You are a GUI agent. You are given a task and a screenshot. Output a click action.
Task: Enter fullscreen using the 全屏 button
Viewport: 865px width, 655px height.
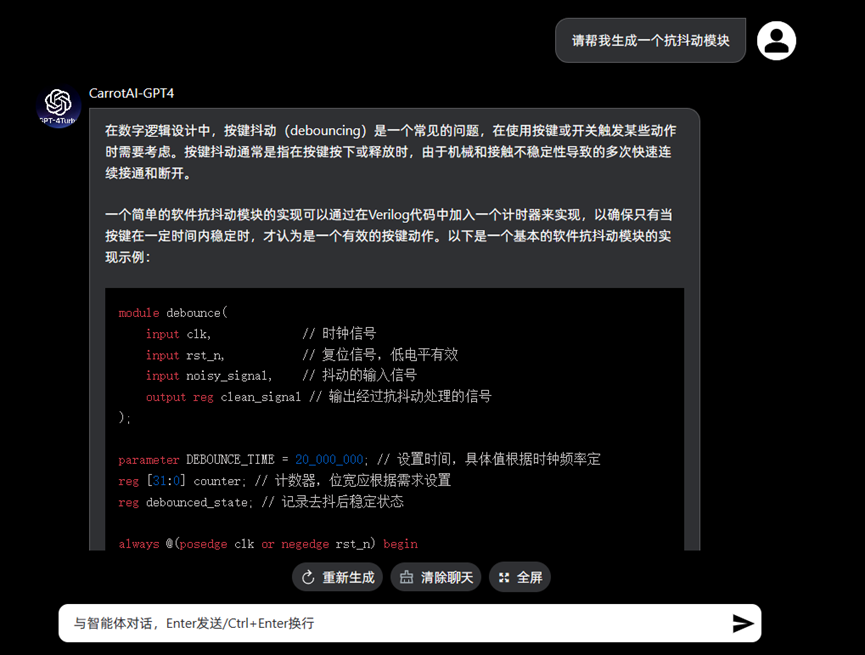click(x=519, y=577)
